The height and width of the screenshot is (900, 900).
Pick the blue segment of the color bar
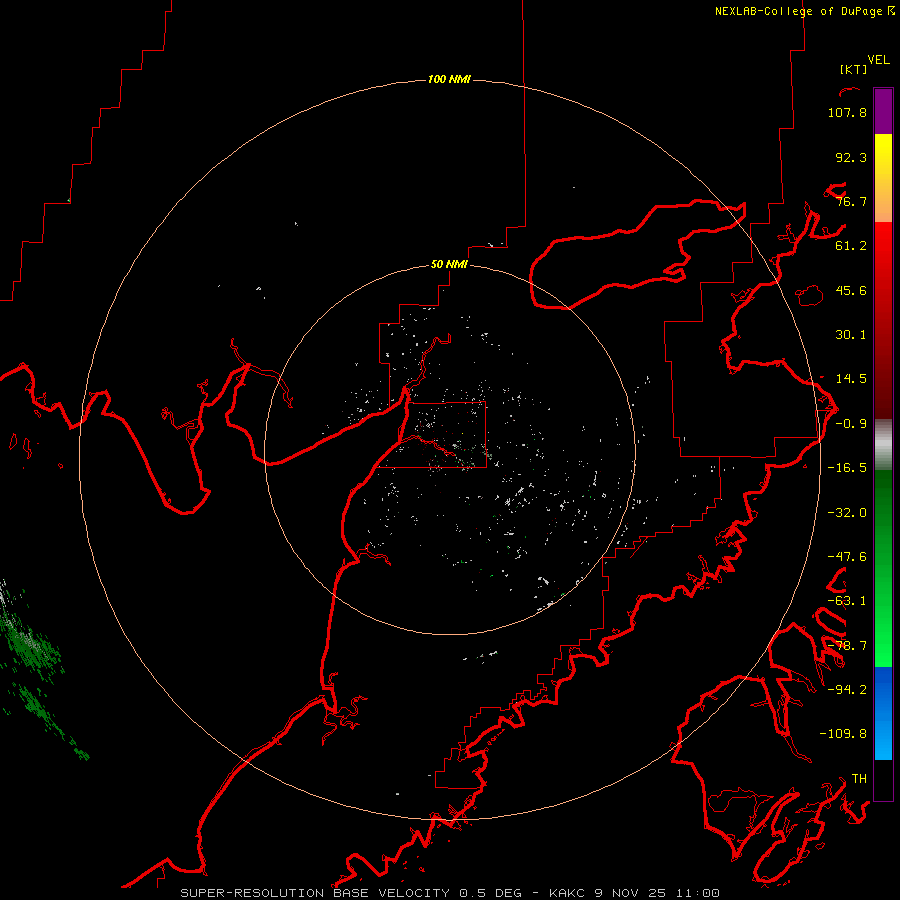[x=883, y=713]
